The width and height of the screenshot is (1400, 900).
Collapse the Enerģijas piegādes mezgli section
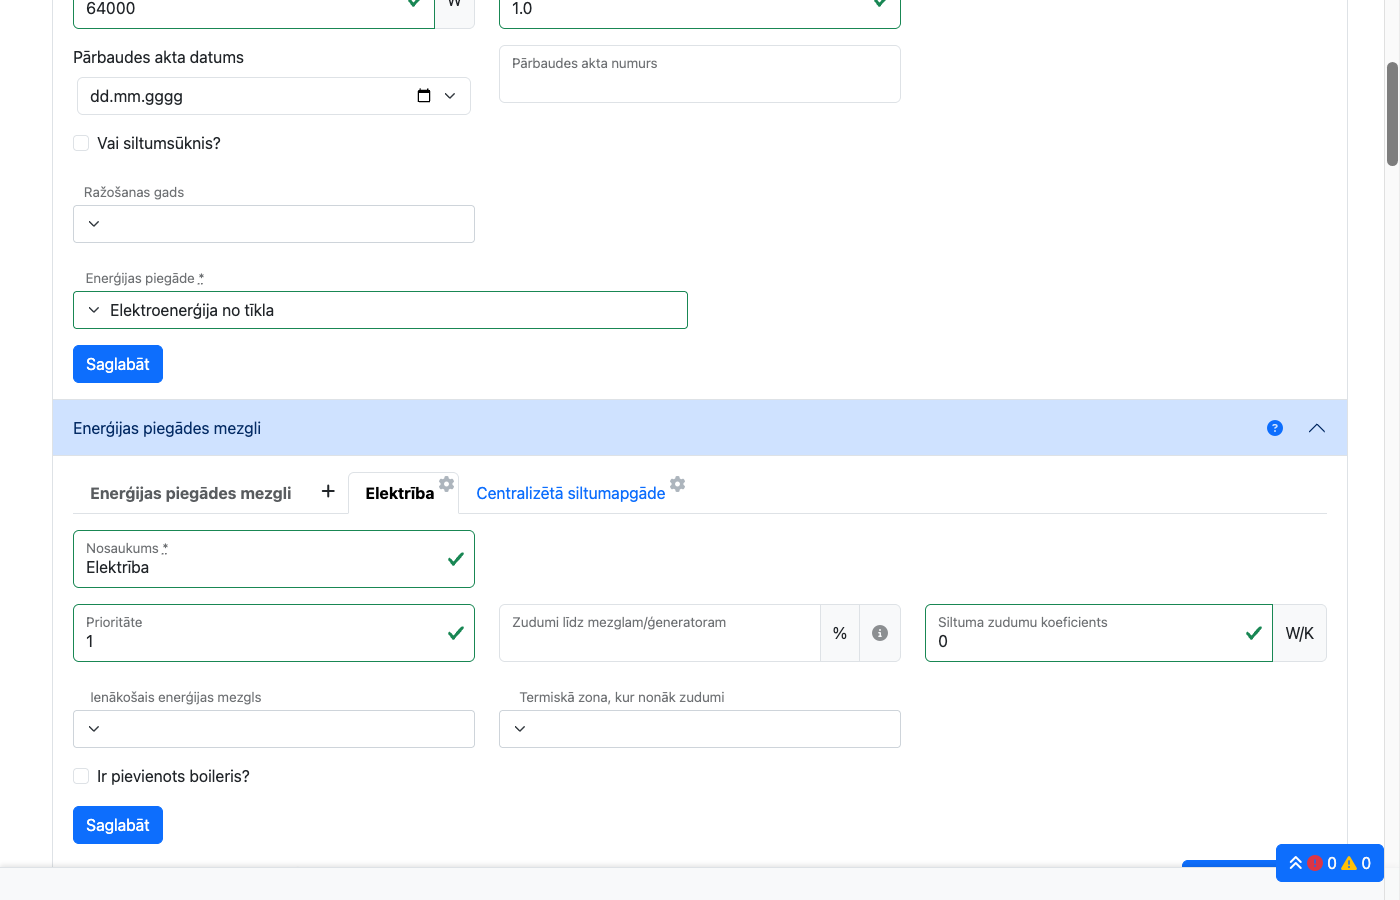[x=1317, y=428]
